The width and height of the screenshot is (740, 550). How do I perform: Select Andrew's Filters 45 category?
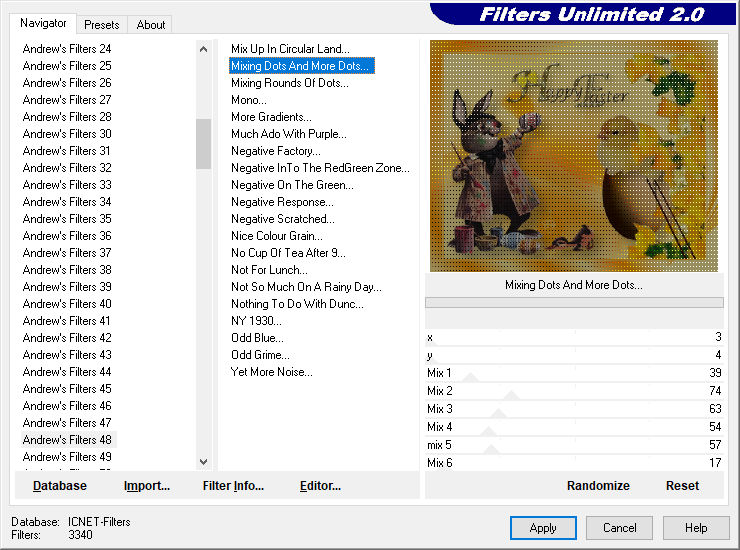[x=67, y=389]
